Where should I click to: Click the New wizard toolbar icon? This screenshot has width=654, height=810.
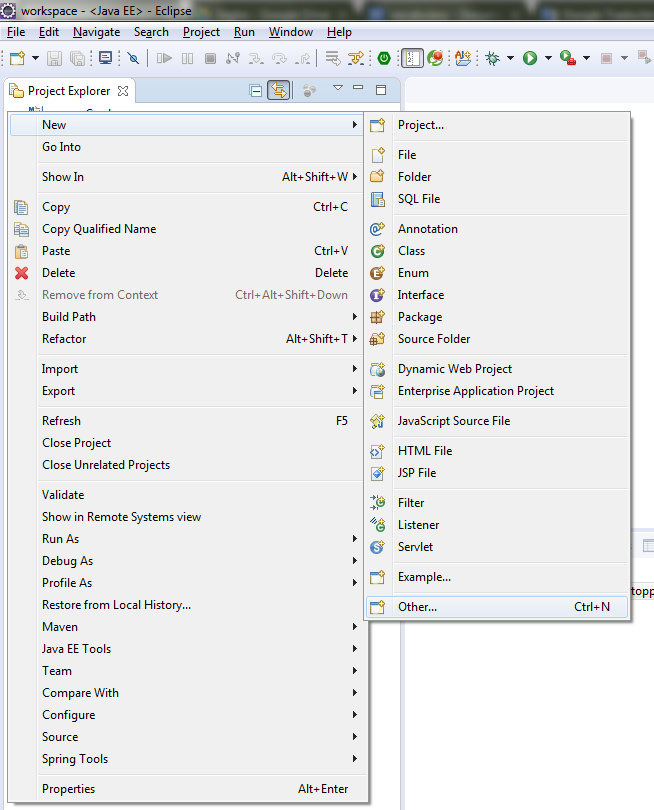point(18,58)
